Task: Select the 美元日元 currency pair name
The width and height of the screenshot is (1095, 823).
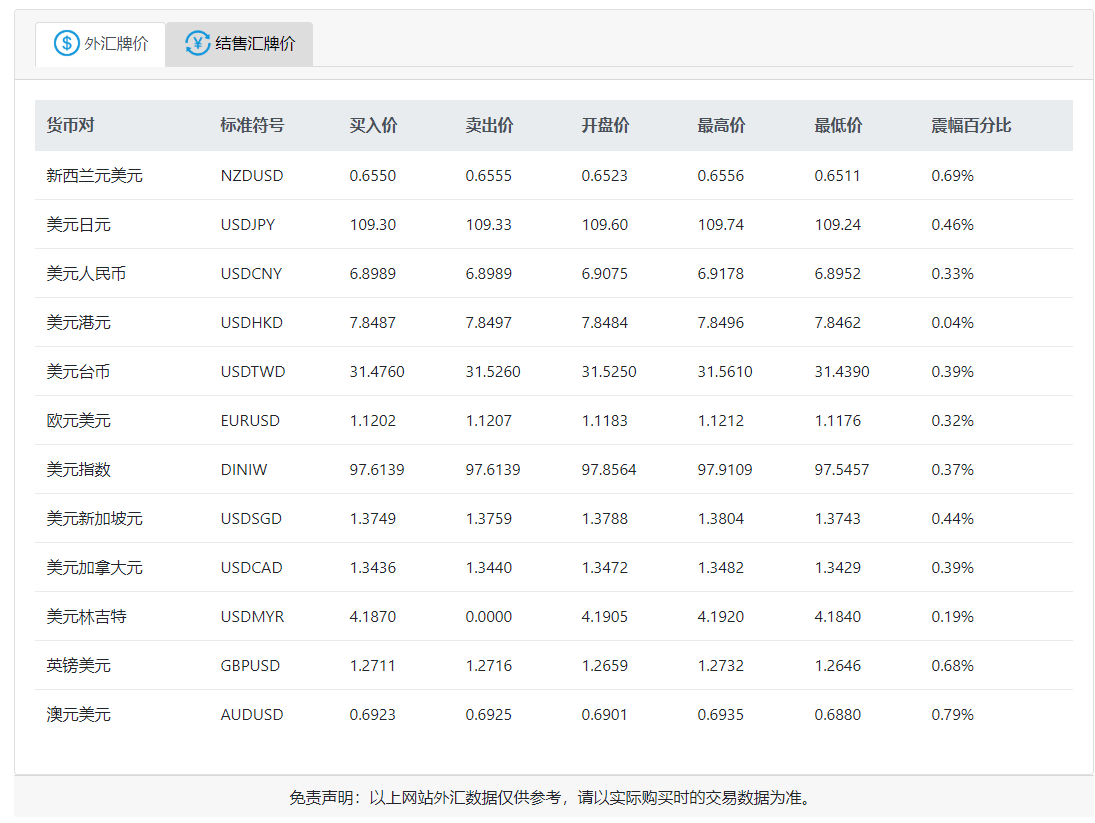Action: point(78,225)
